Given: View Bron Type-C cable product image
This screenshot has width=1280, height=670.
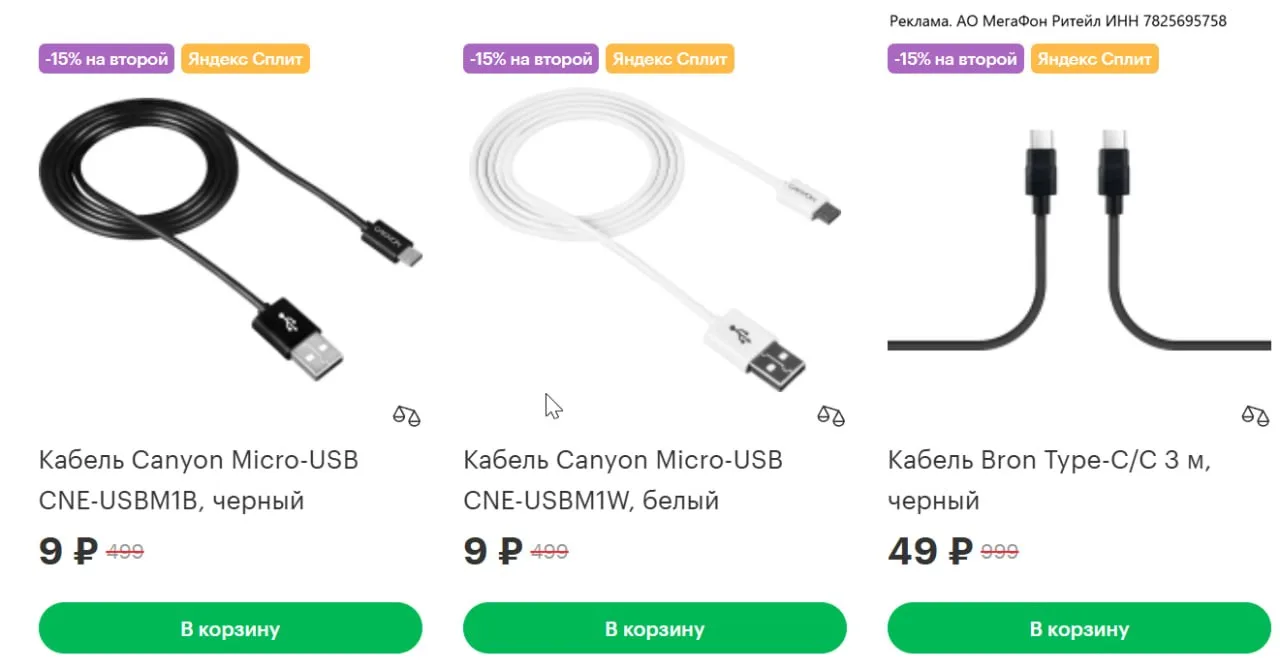Looking at the screenshot, I should pyautogui.click(x=1079, y=240).
